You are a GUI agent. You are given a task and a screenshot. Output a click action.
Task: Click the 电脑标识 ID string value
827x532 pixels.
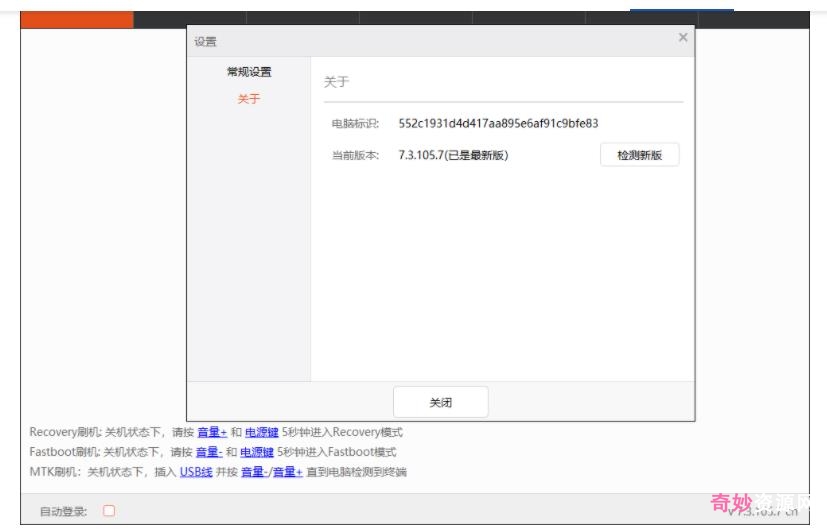[498, 123]
